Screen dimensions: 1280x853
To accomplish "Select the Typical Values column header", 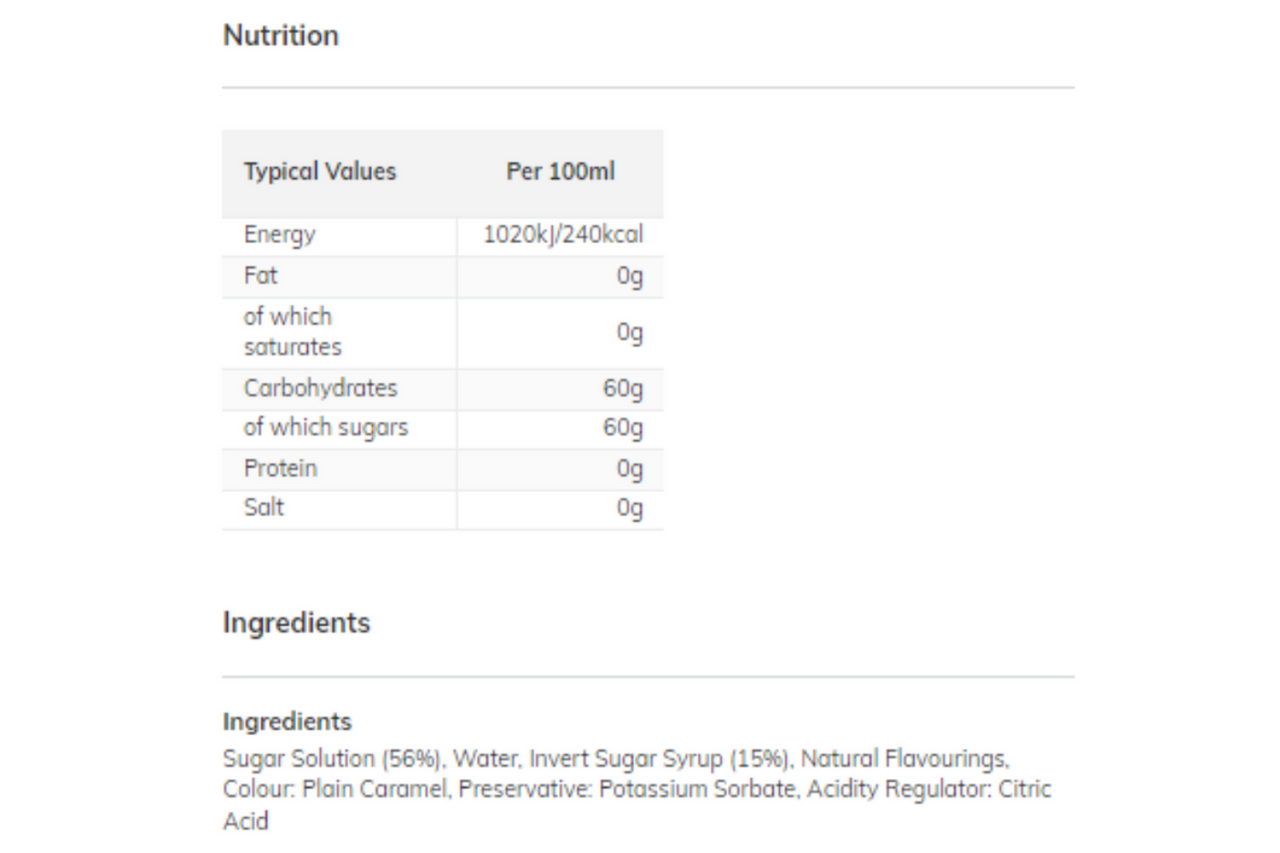I will pos(320,172).
